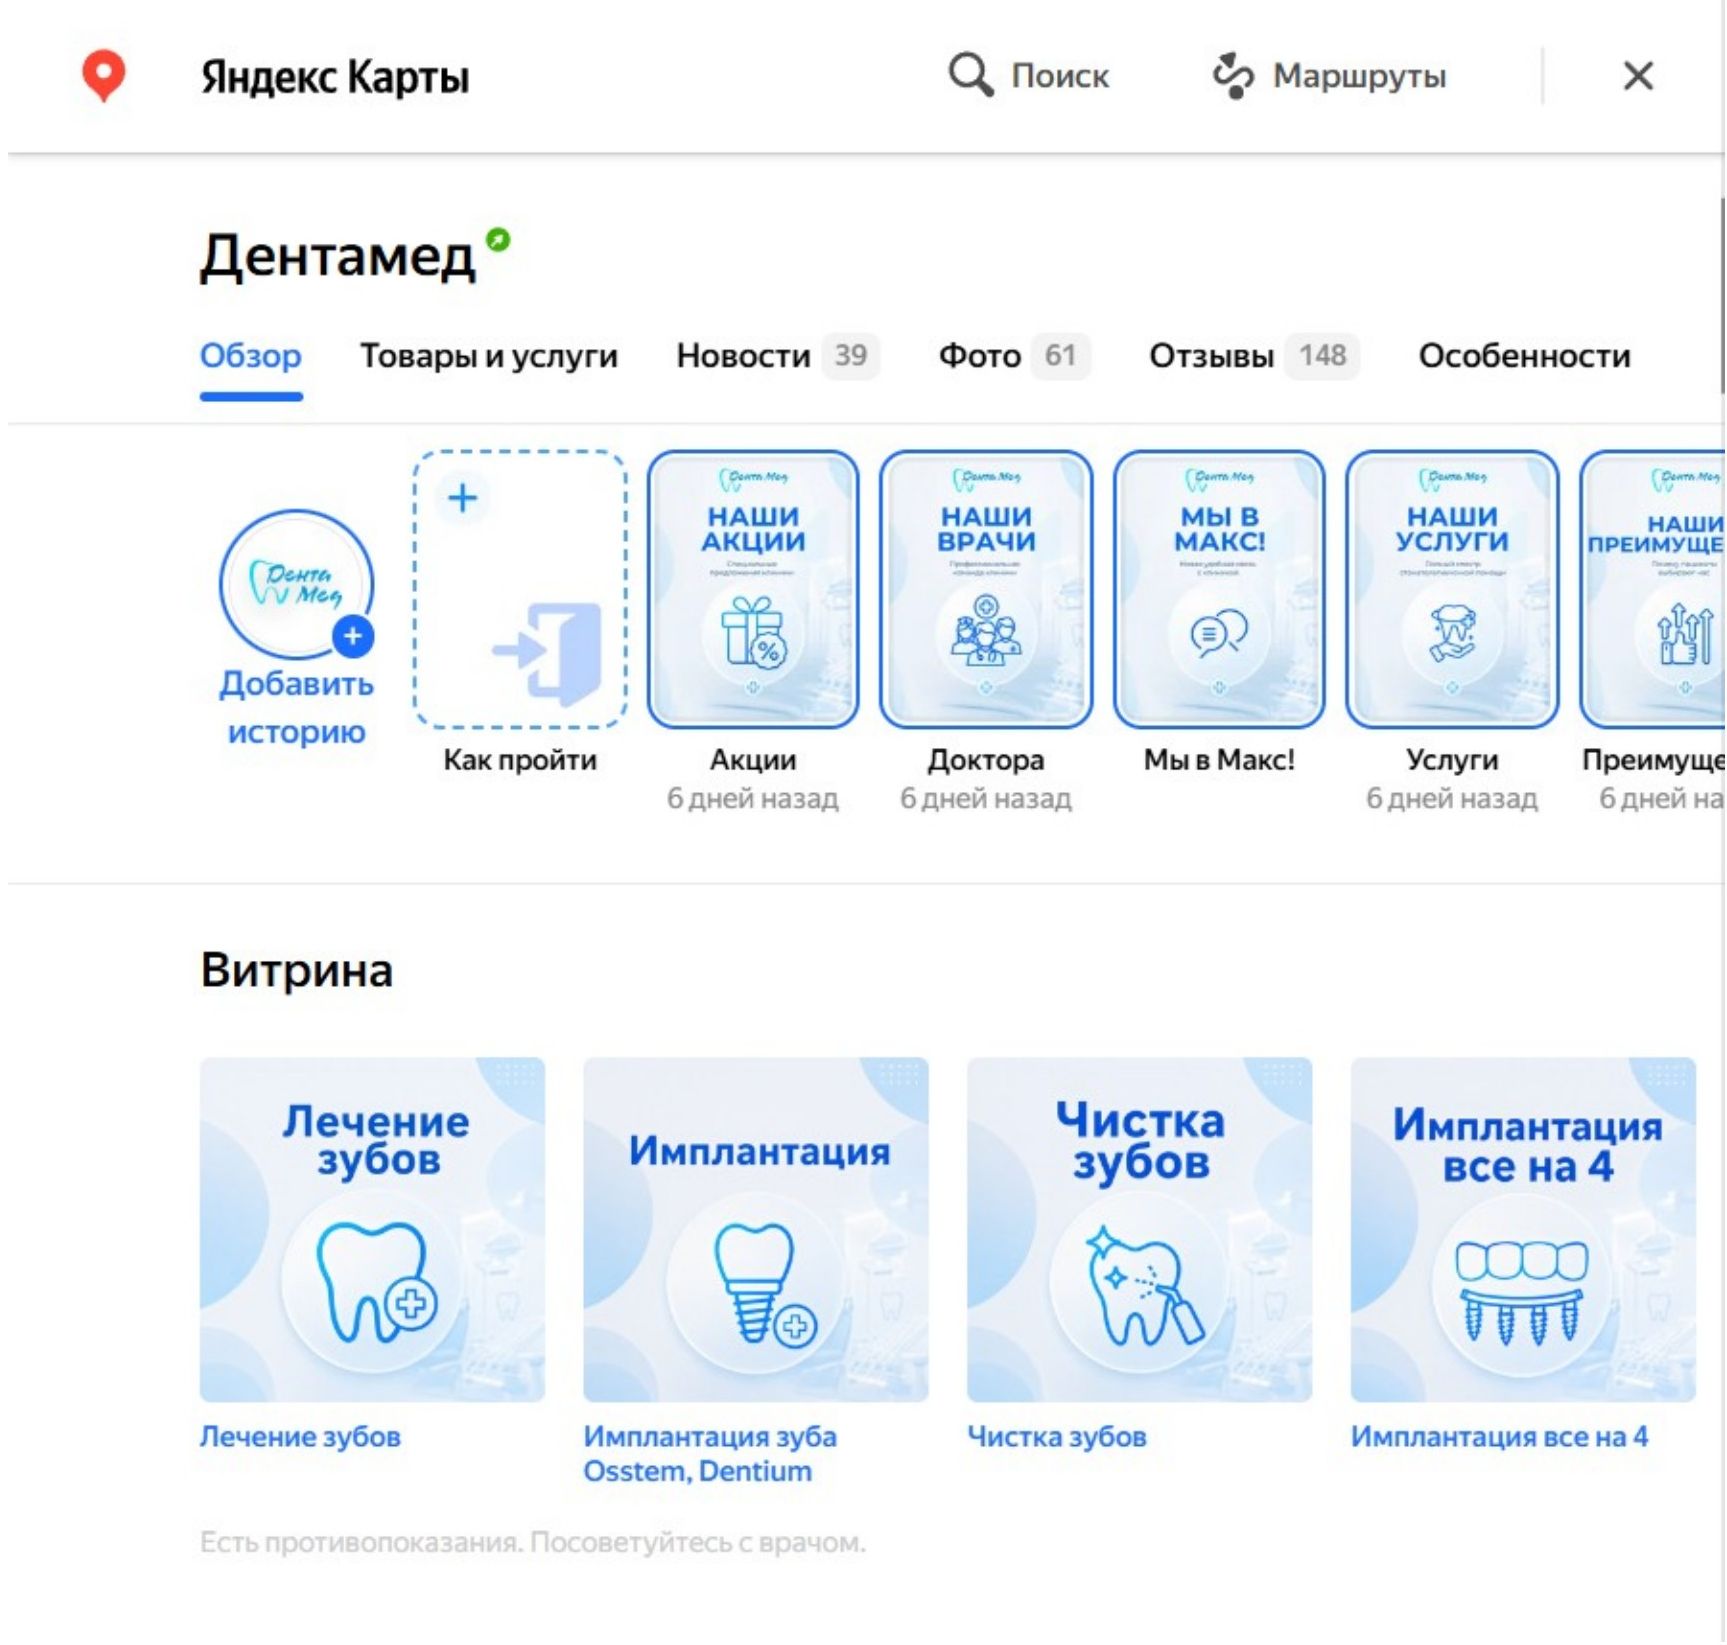Click the Услуги story caption
Viewport: 1727px width, 1645px height.
(x=1452, y=760)
